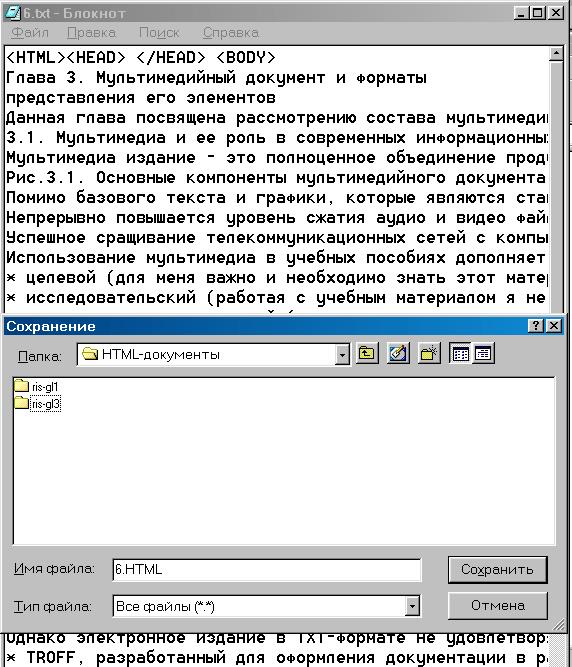Click the Notepad vertical scrollbar up arrow

pos(556,53)
